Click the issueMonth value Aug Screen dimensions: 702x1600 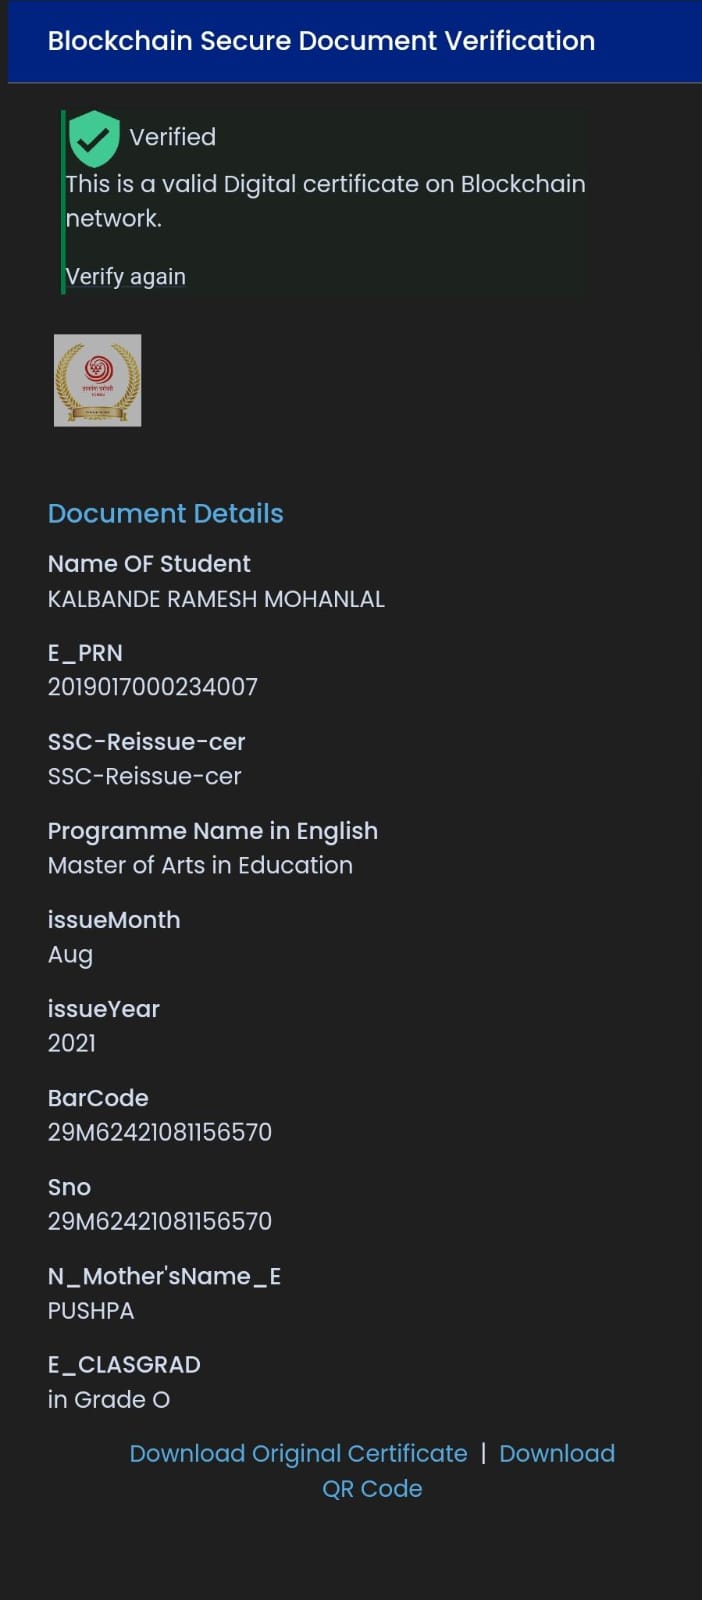(x=70, y=955)
